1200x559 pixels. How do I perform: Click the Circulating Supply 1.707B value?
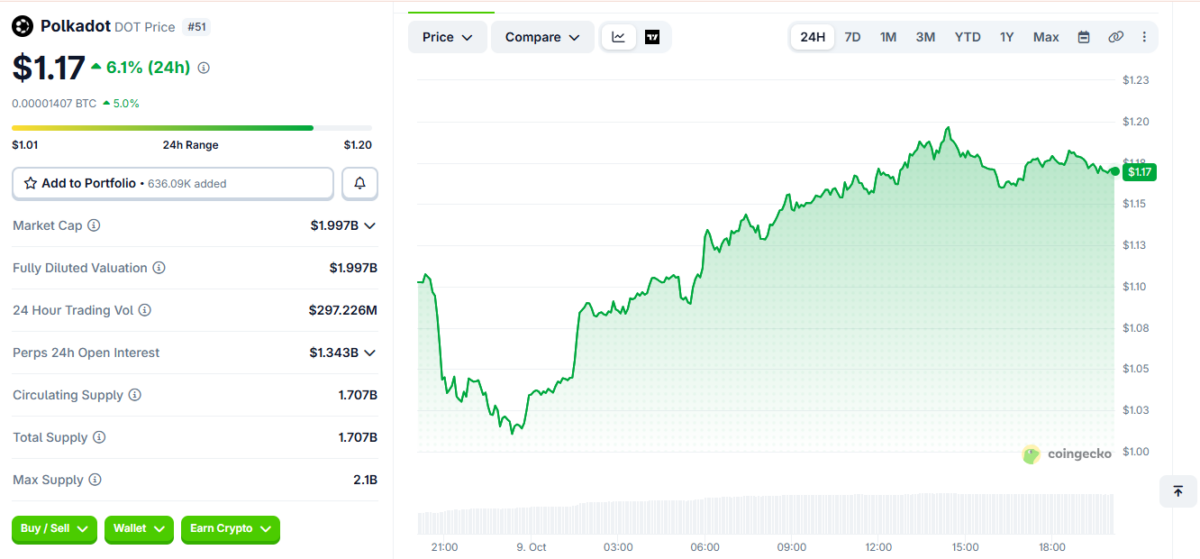[x=358, y=395]
